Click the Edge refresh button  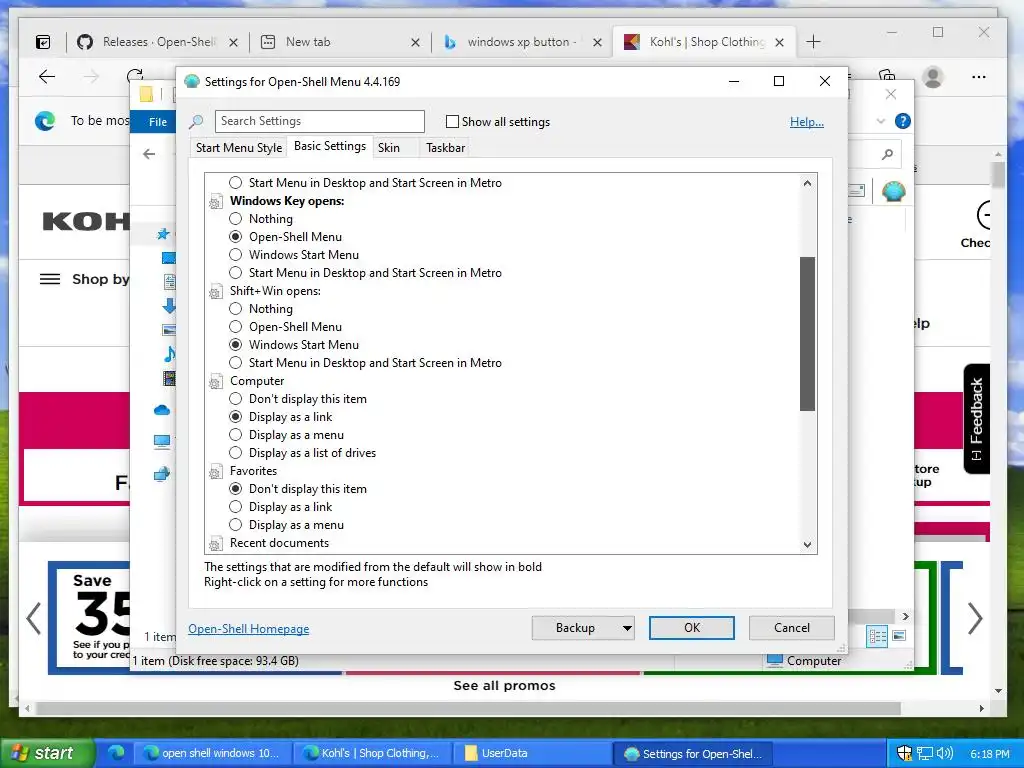coord(135,76)
